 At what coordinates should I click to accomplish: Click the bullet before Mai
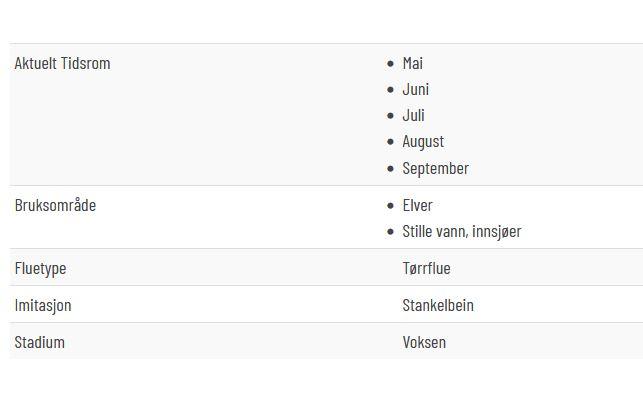click(390, 64)
